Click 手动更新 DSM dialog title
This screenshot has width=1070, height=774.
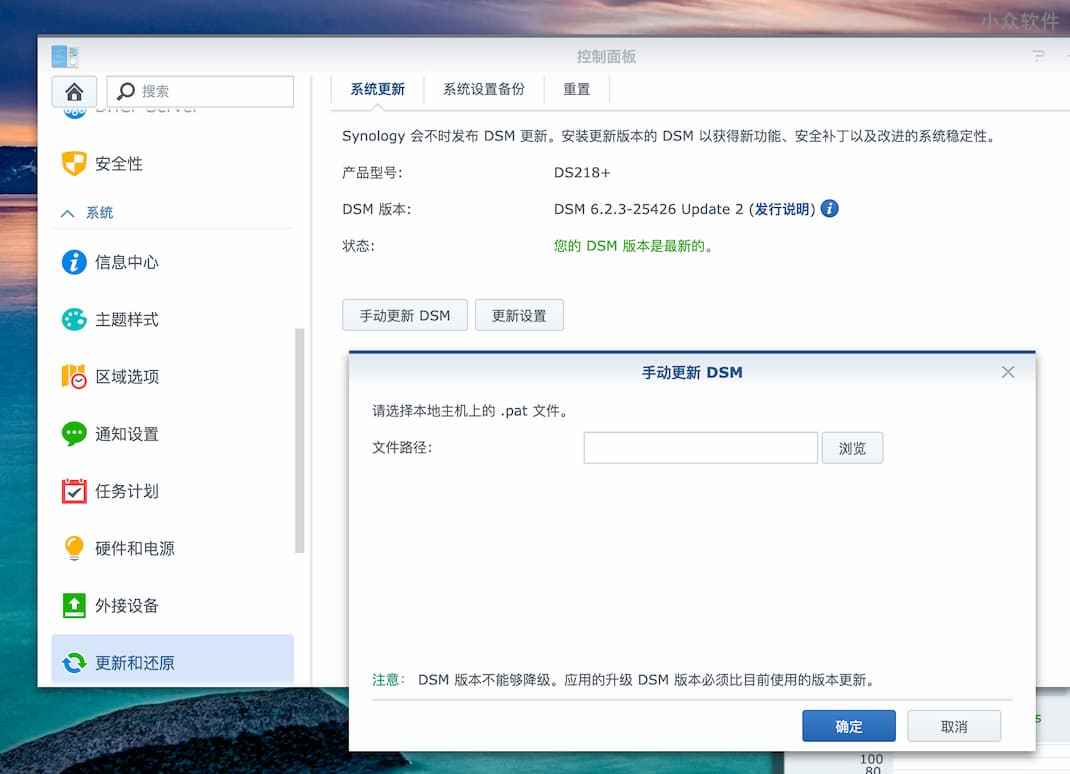click(692, 373)
